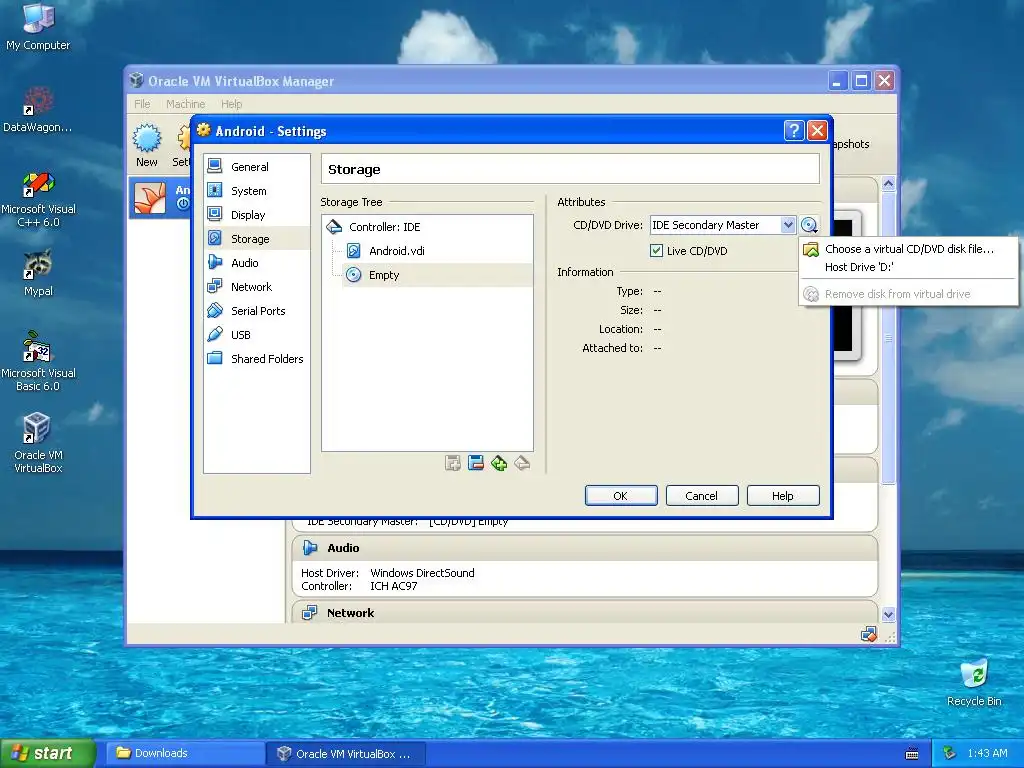
Task: Select the Storage settings category
Action: pos(256,238)
